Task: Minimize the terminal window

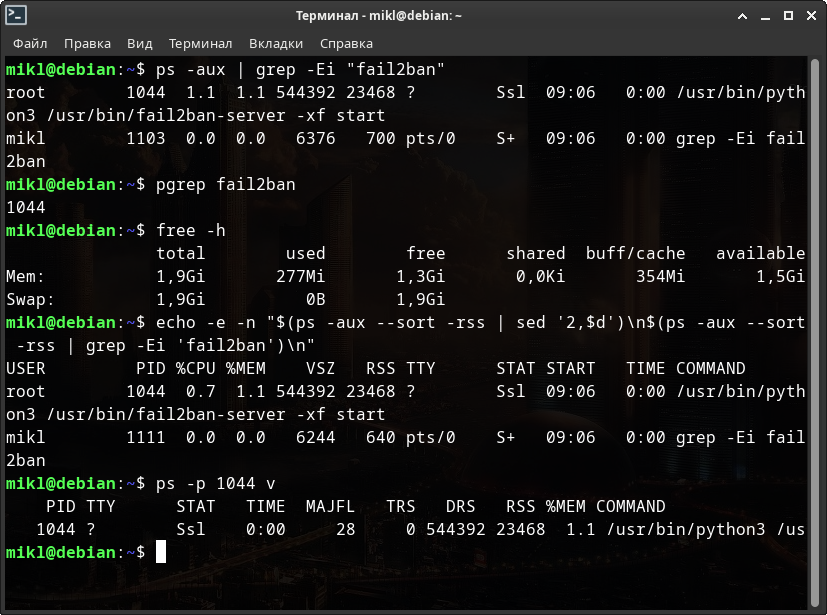Action: (x=764, y=16)
